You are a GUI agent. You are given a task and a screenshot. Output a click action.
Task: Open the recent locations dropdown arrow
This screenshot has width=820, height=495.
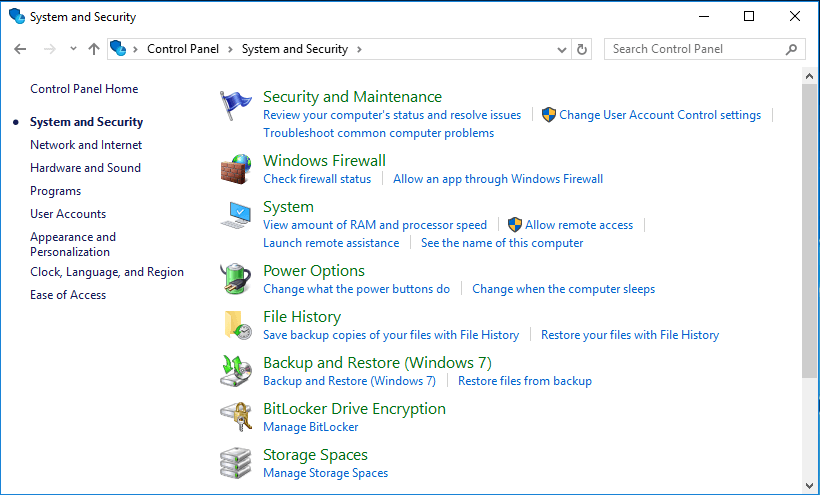point(73,49)
